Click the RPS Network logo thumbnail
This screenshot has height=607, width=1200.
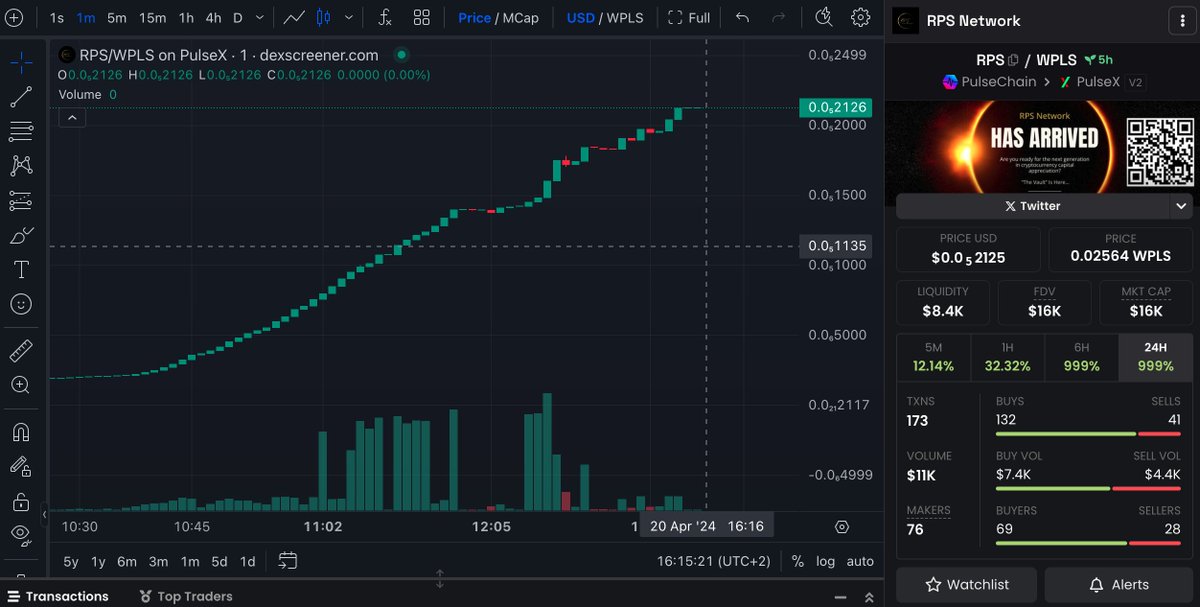(x=905, y=21)
